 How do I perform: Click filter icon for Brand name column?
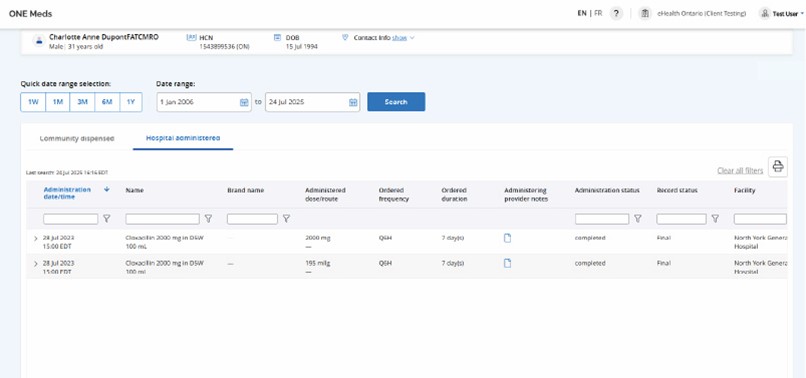[x=286, y=219]
